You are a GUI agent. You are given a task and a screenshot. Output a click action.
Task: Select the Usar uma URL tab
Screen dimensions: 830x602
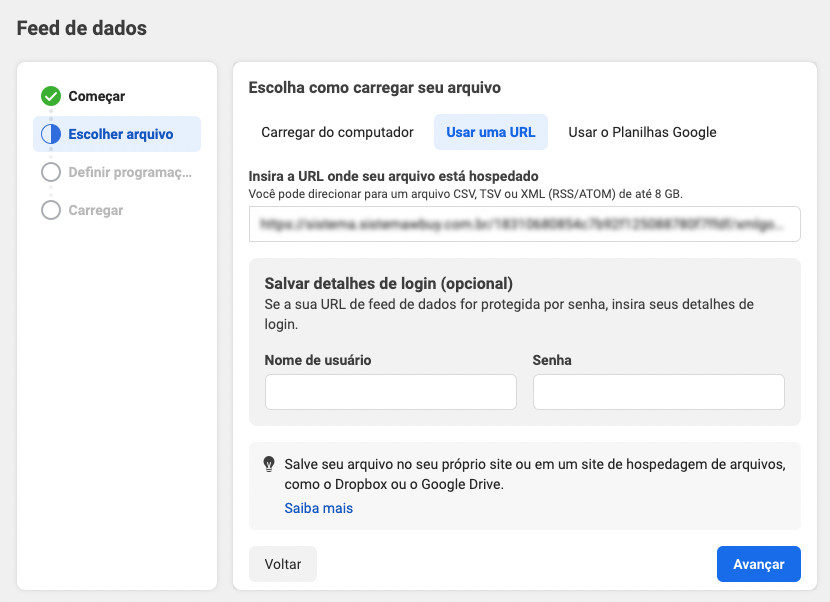(x=490, y=132)
